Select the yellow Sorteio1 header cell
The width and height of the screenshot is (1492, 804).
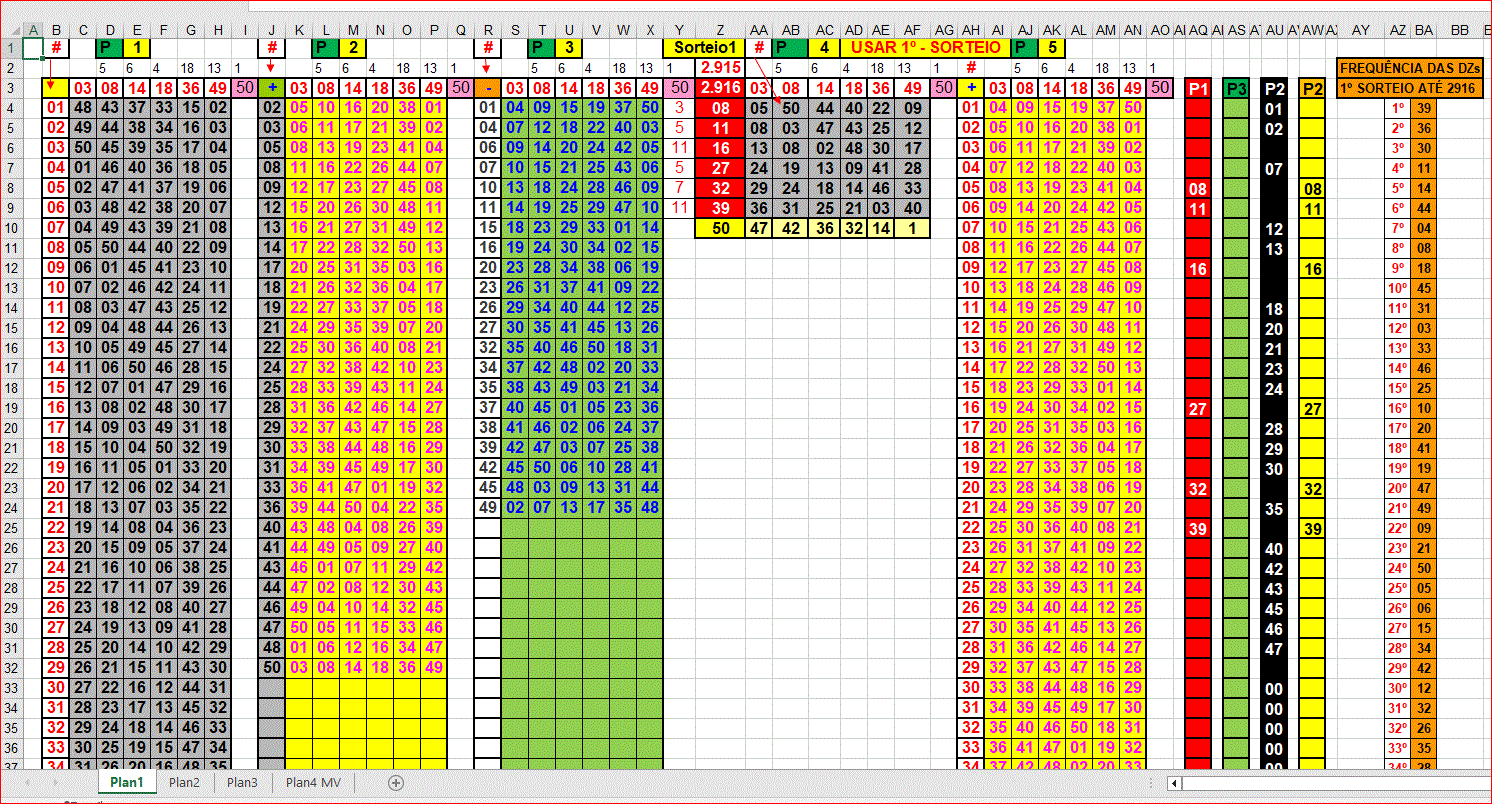pyautogui.click(x=704, y=48)
